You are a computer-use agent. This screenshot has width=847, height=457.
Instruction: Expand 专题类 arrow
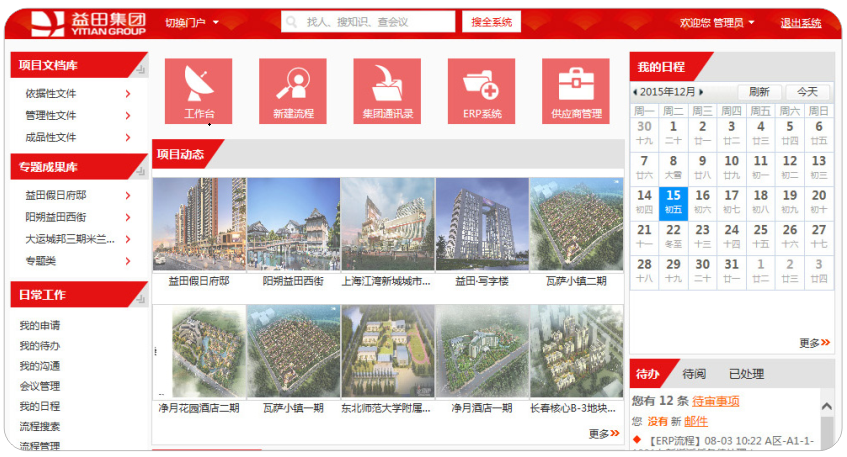(128, 261)
